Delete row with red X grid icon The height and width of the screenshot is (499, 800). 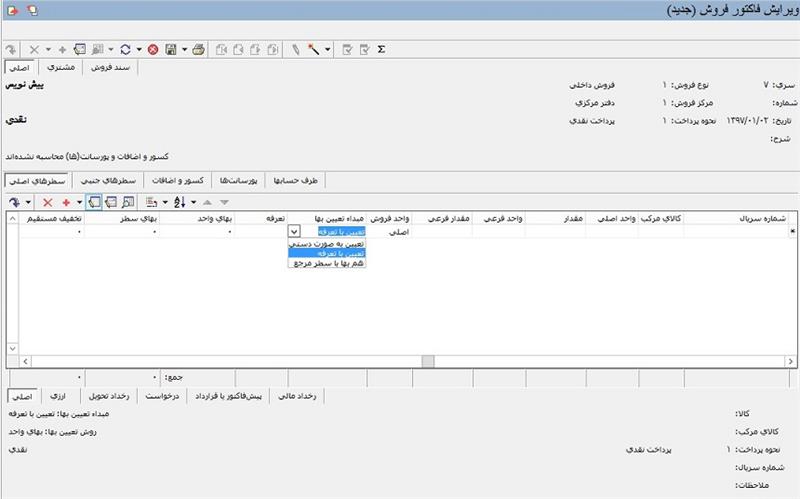point(47,202)
